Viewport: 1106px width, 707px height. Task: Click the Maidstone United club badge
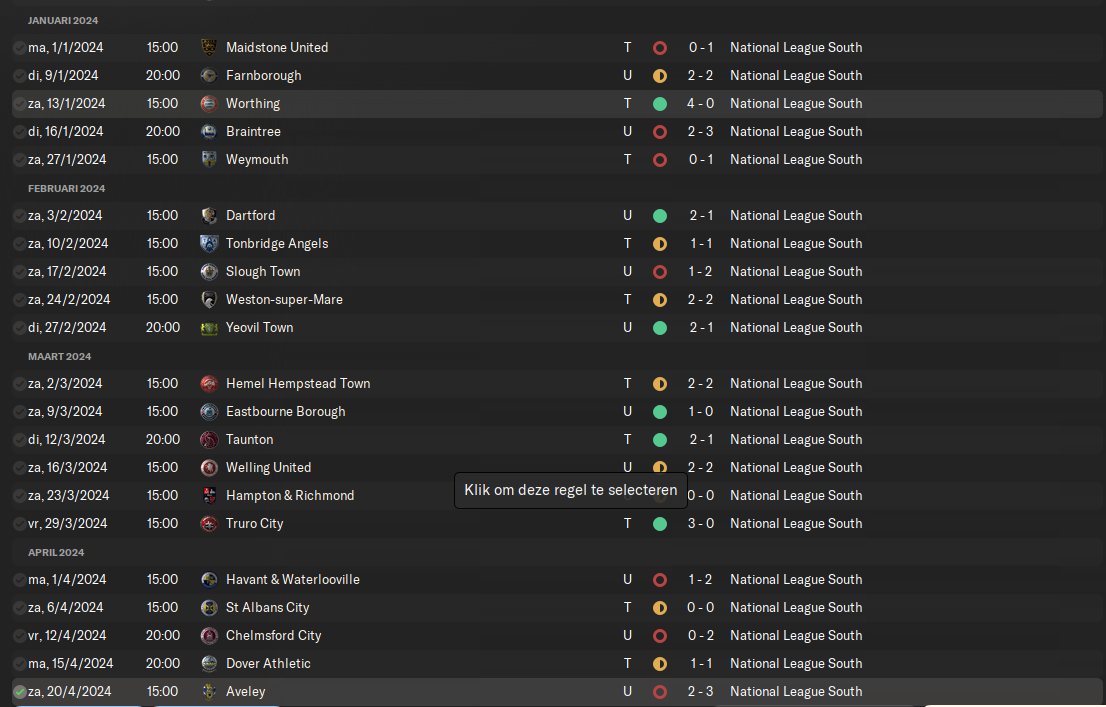(x=209, y=47)
